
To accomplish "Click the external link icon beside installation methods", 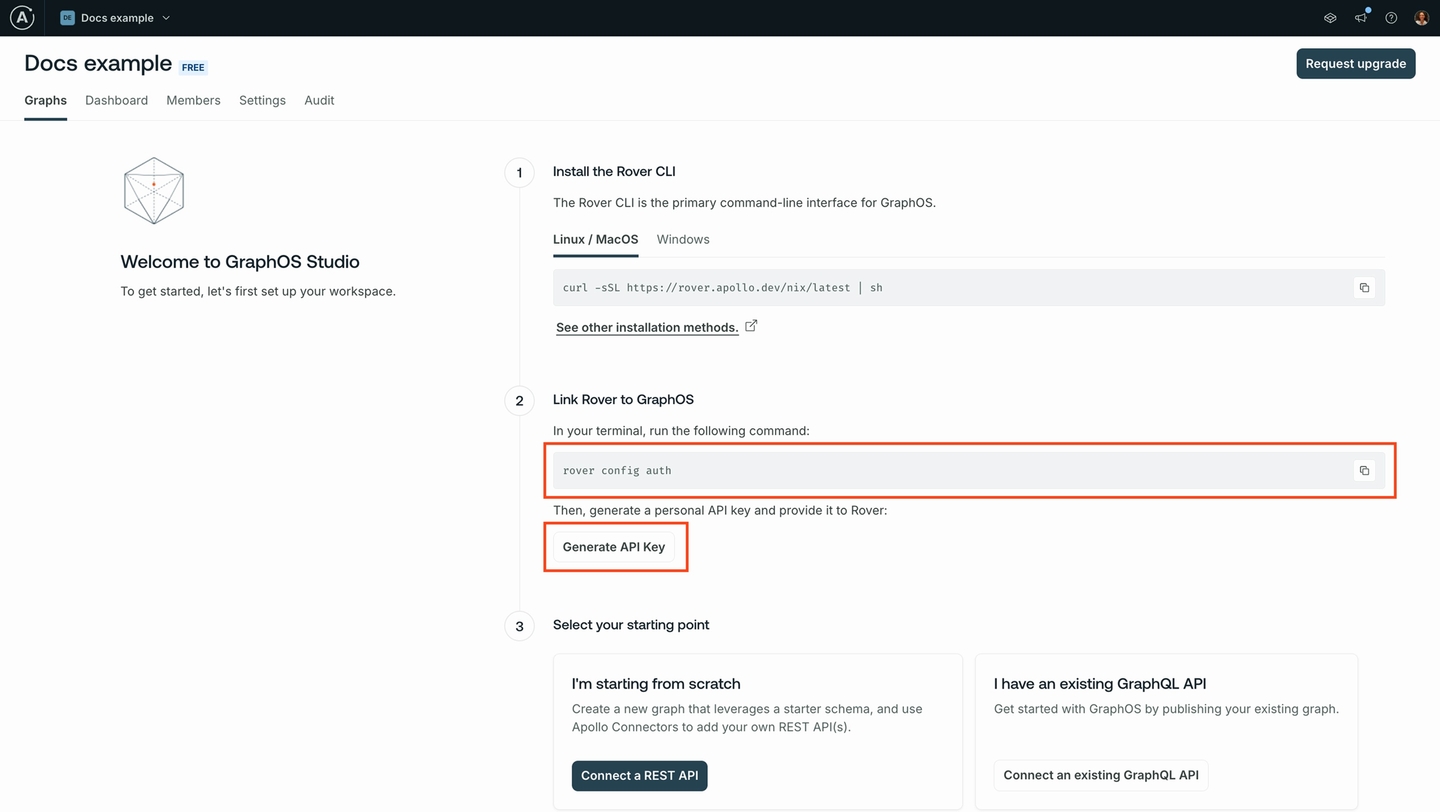I will [x=751, y=325].
